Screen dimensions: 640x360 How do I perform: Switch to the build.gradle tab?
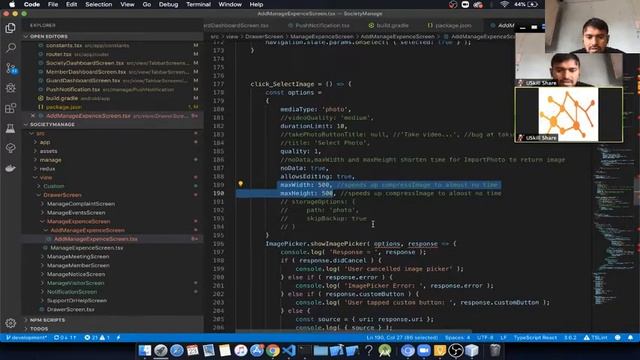(x=389, y=25)
